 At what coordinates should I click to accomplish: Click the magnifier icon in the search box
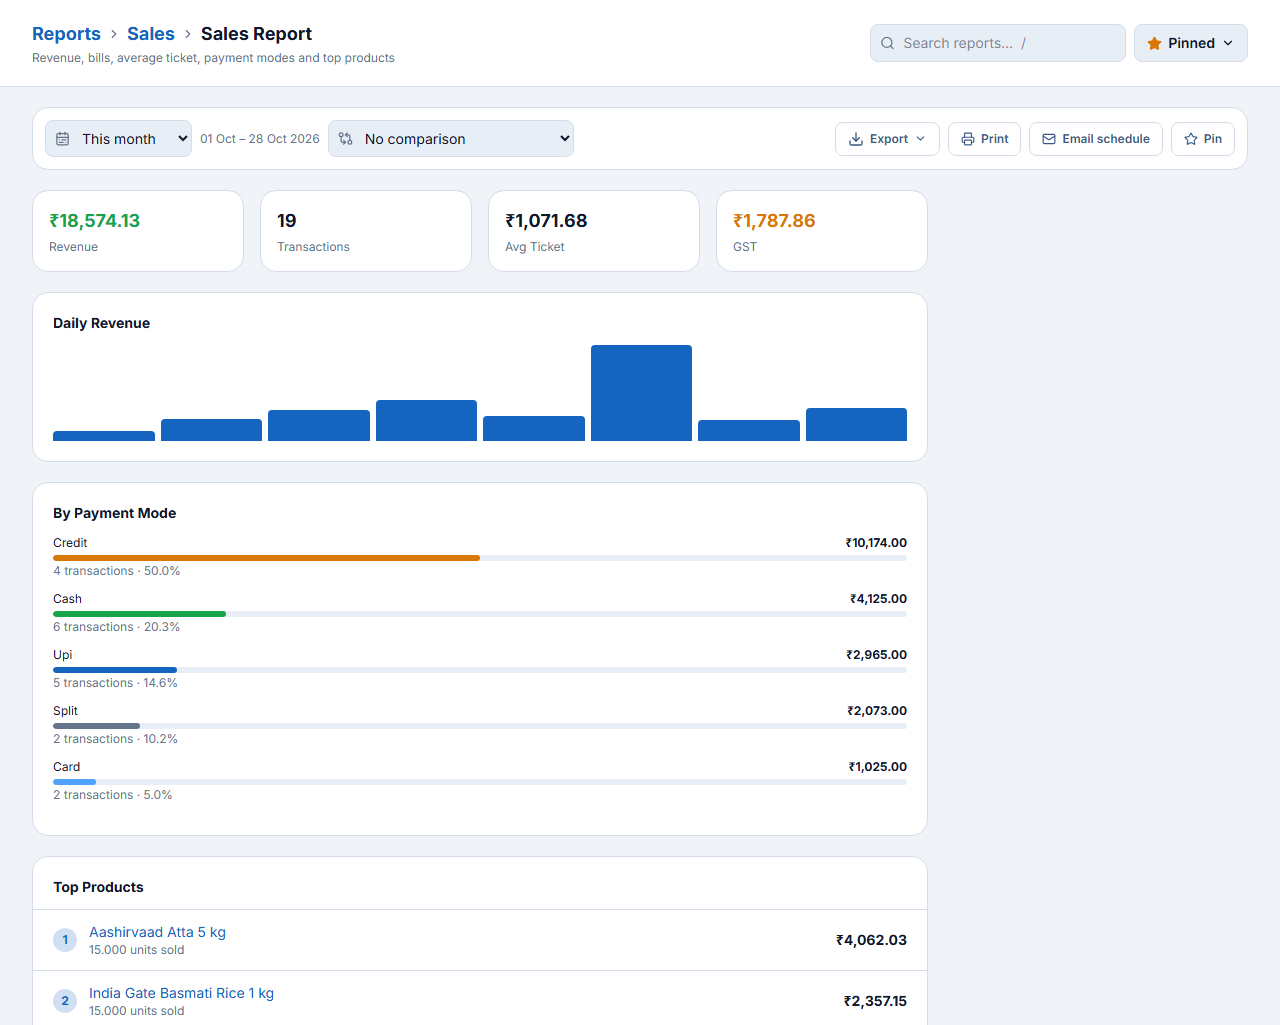click(887, 43)
